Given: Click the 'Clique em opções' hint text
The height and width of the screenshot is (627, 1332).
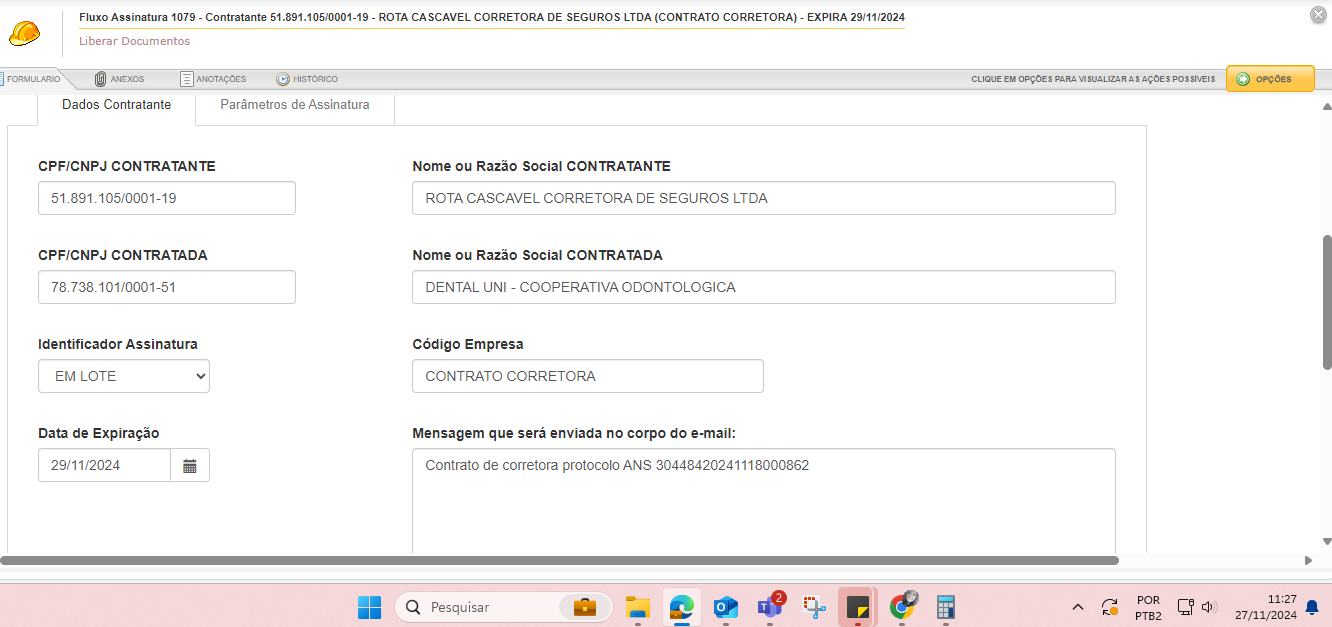Looking at the screenshot, I should pyautogui.click(x=1094, y=79).
